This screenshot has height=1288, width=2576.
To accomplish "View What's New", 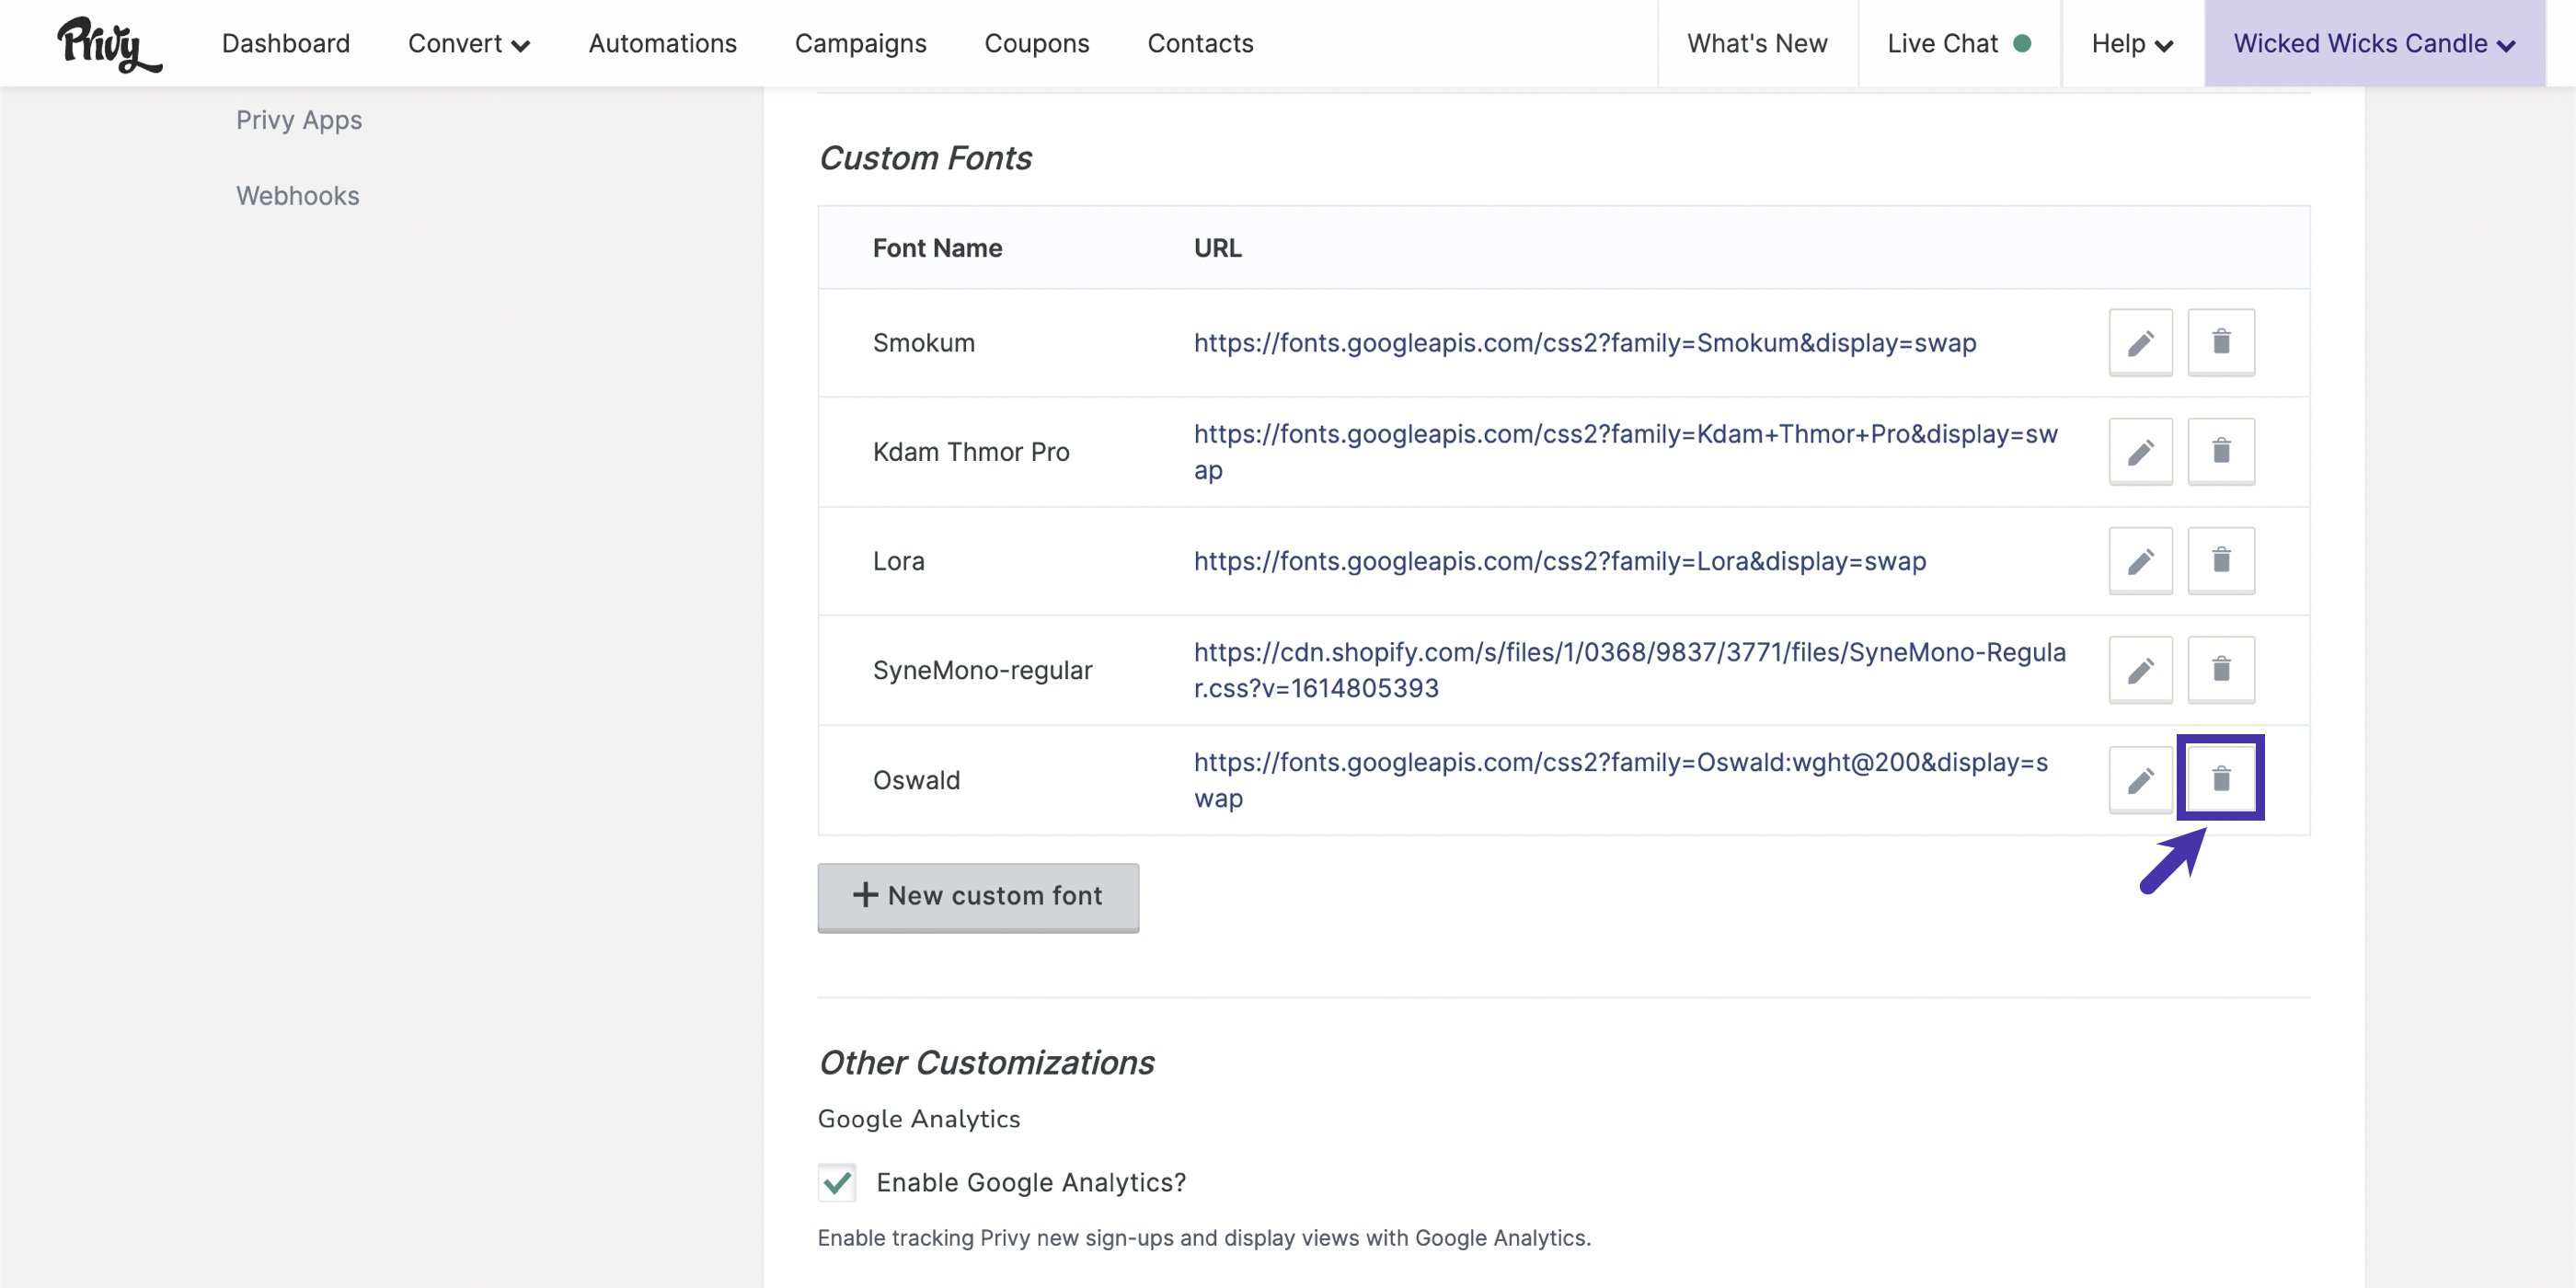I will click(1757, 44).
